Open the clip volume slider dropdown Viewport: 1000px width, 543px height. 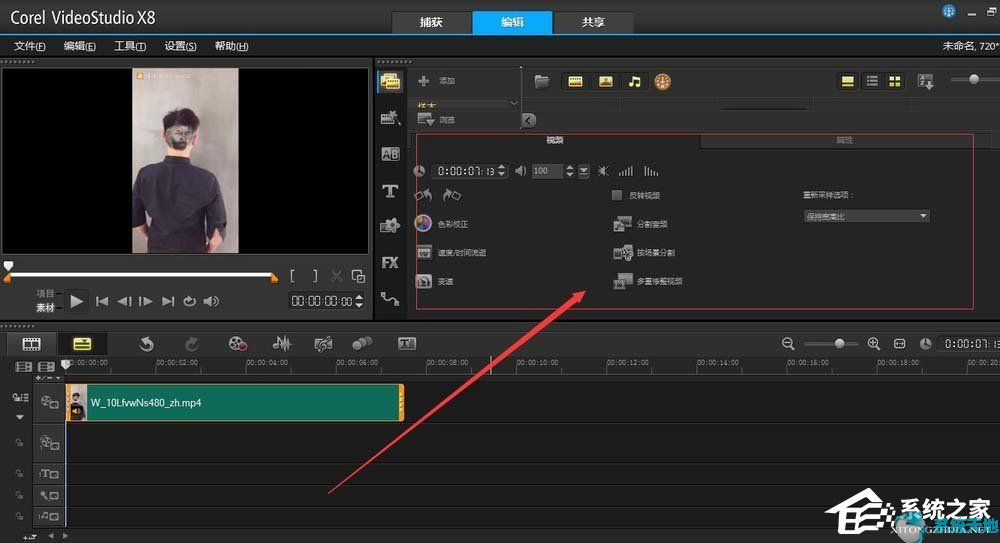pyautogui.click(x=584, y=171)
